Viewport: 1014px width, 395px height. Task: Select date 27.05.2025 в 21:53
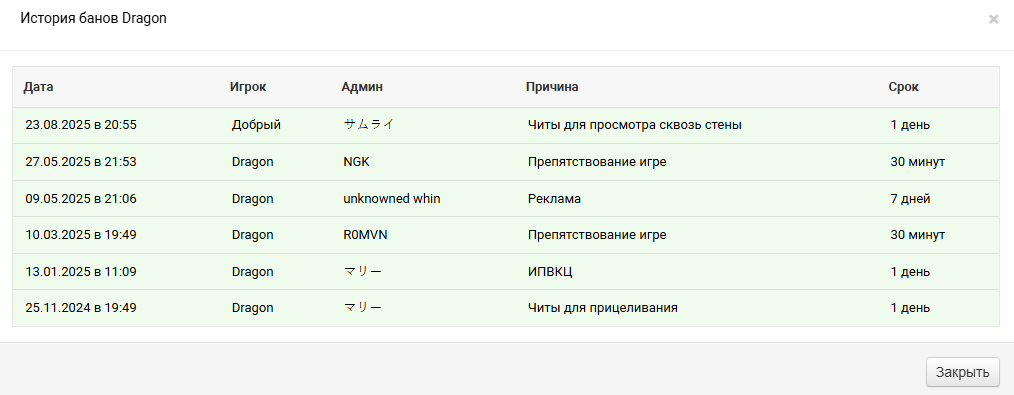(81, 162)
